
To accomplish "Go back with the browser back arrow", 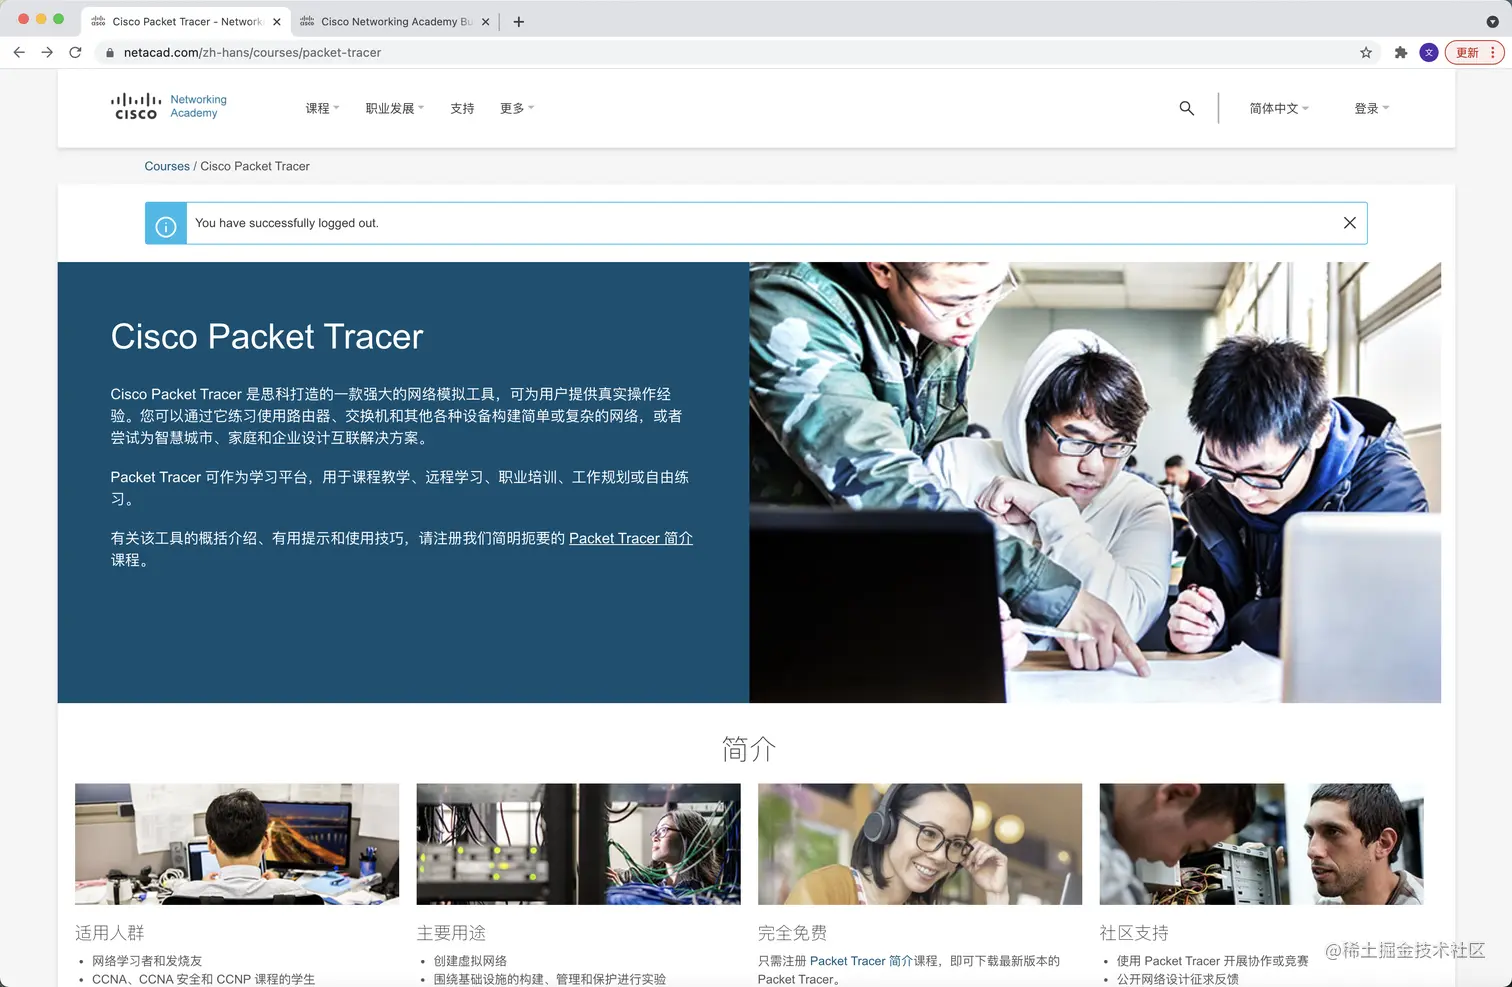I will [19, 52].
